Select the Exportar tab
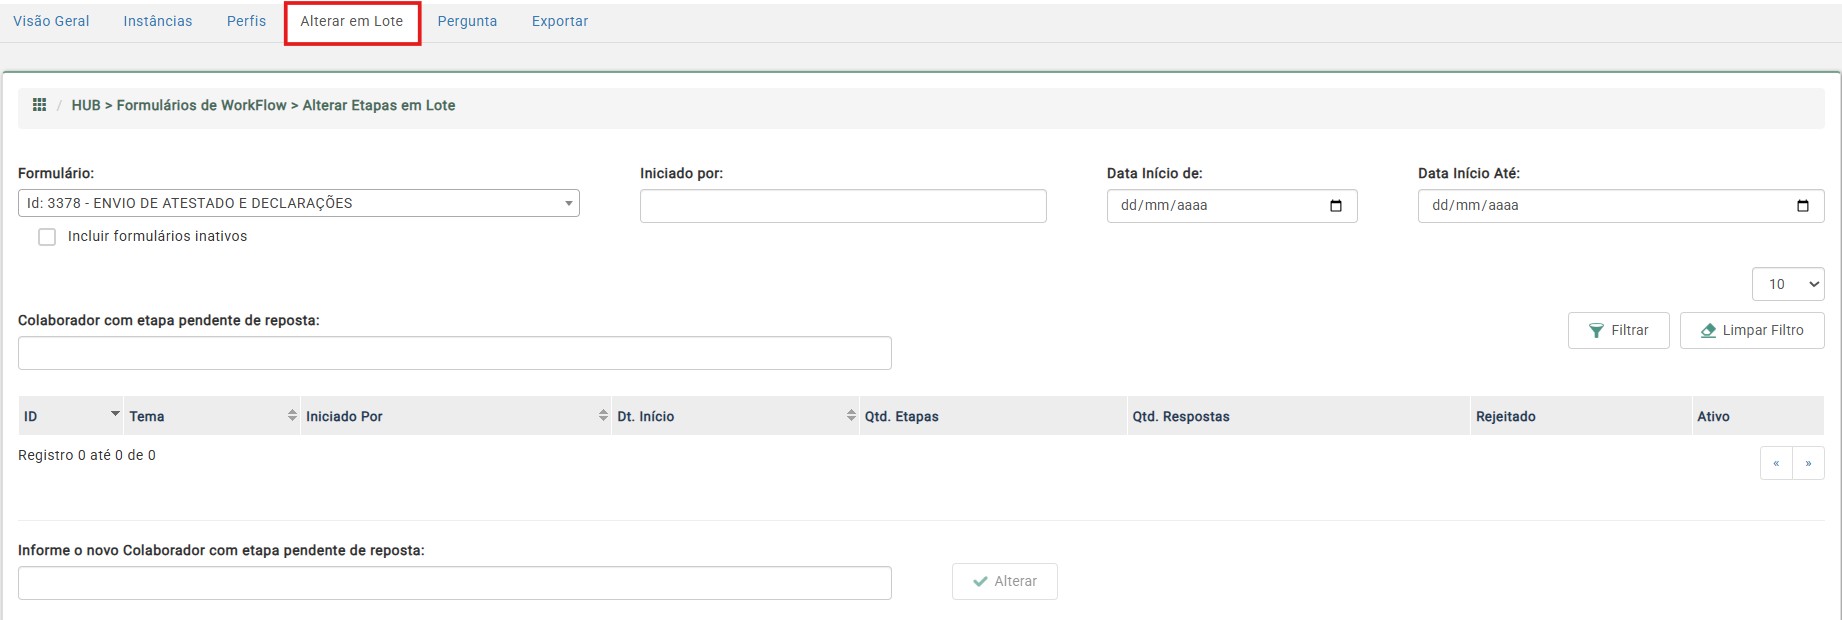 tap(559, 21)
